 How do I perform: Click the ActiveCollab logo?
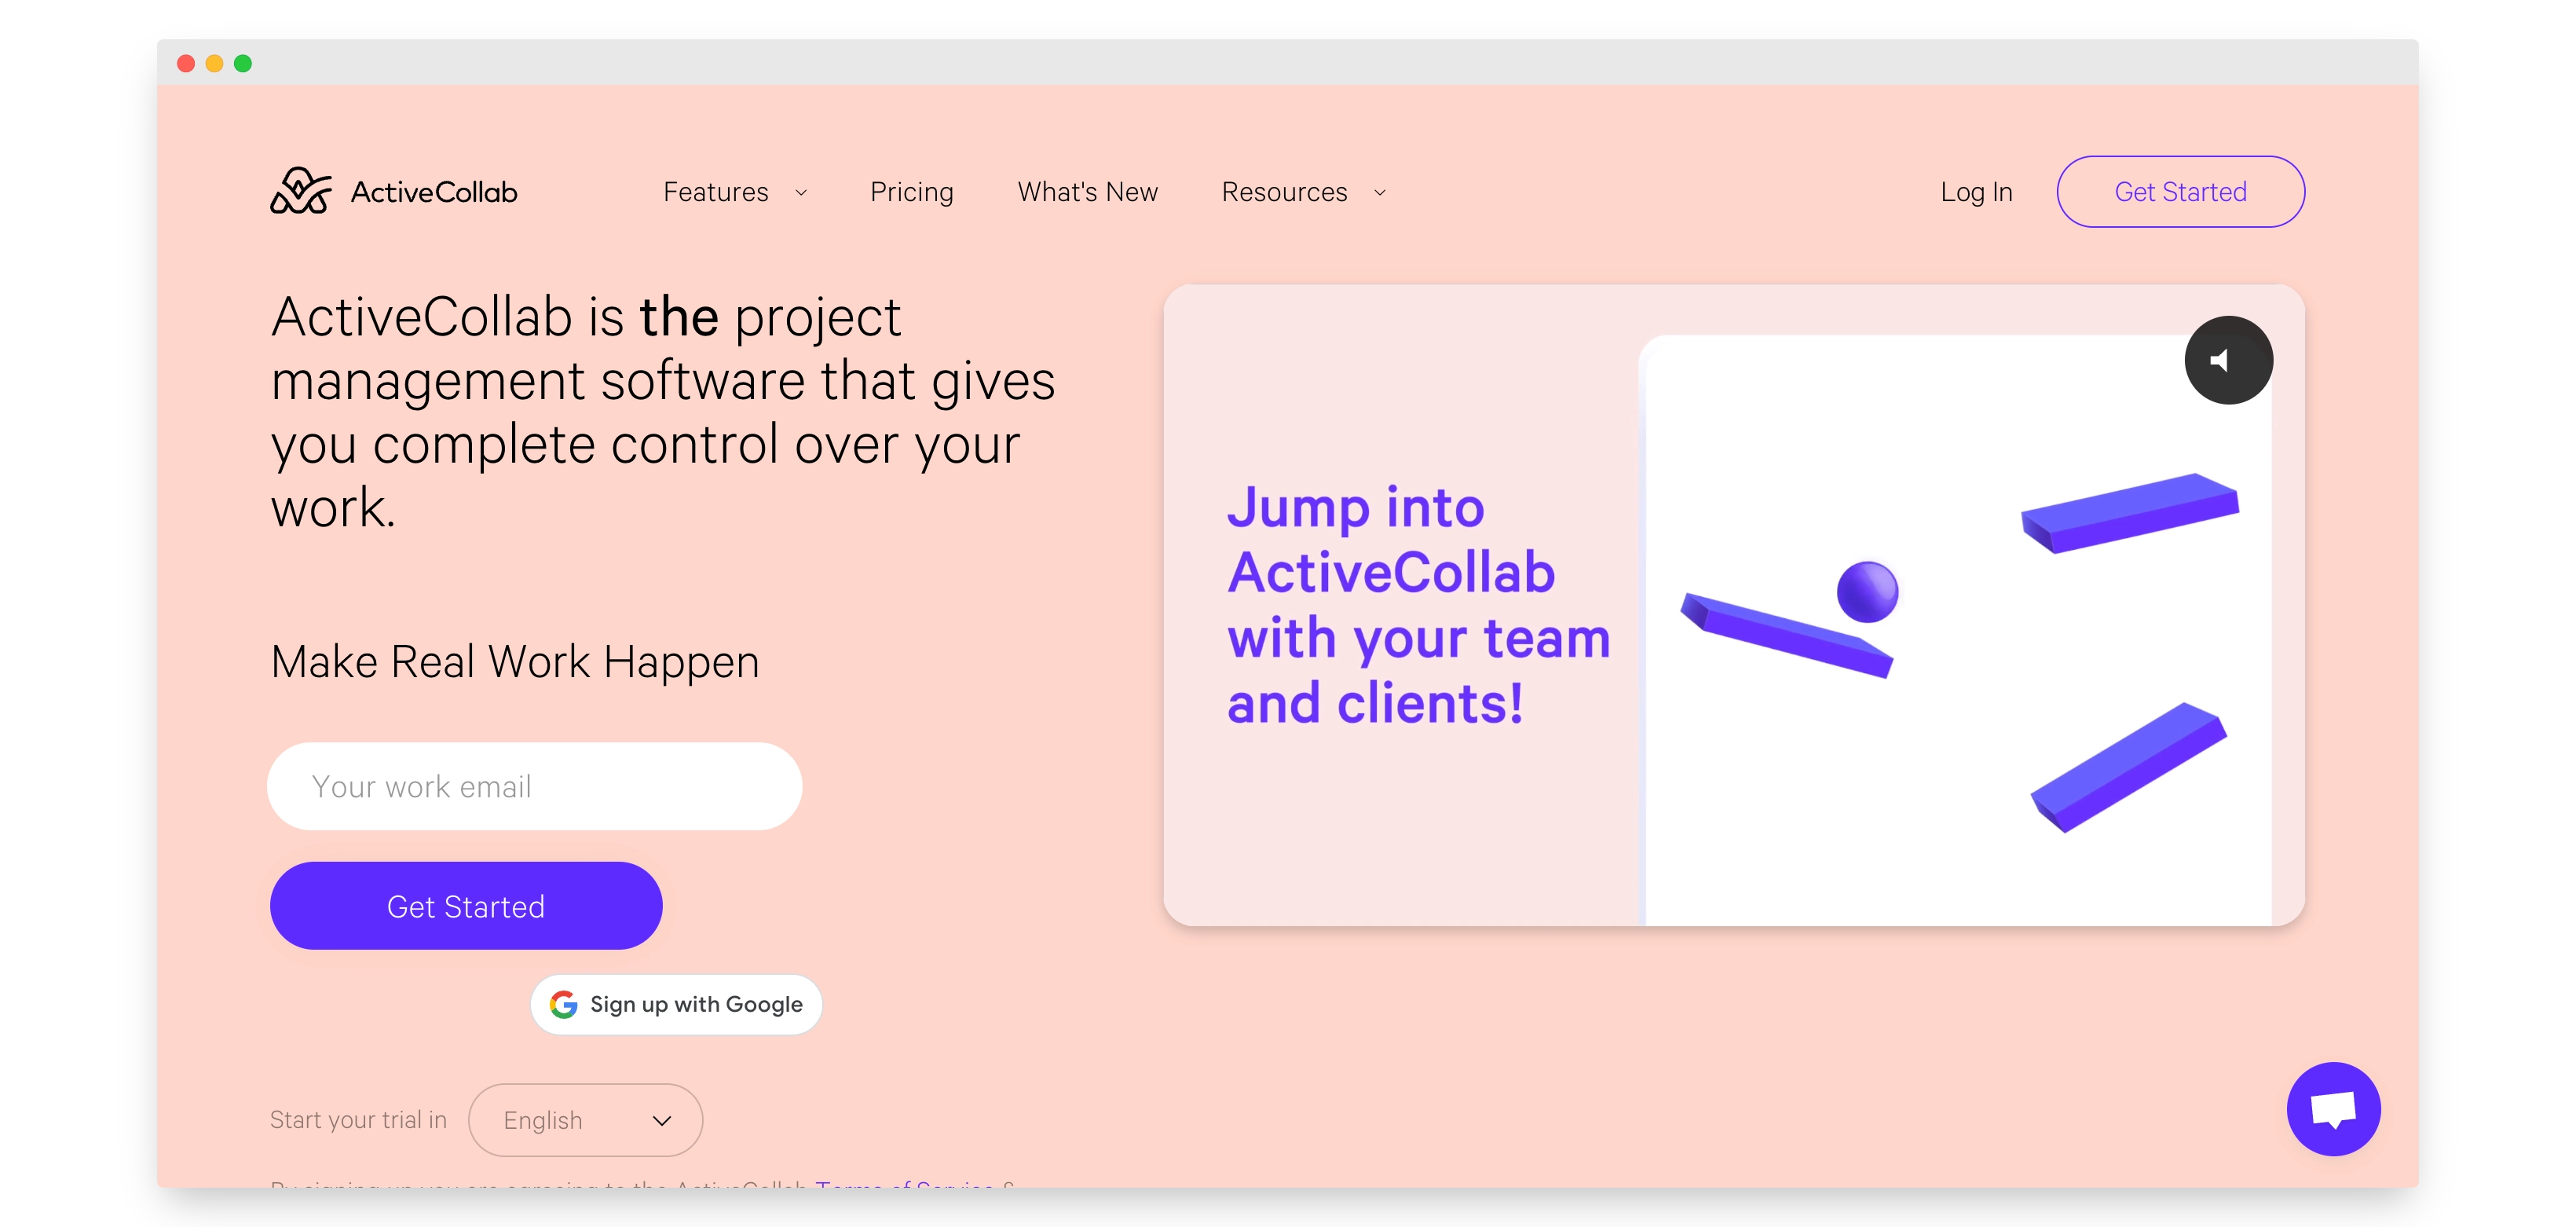[x=393, y=191]
